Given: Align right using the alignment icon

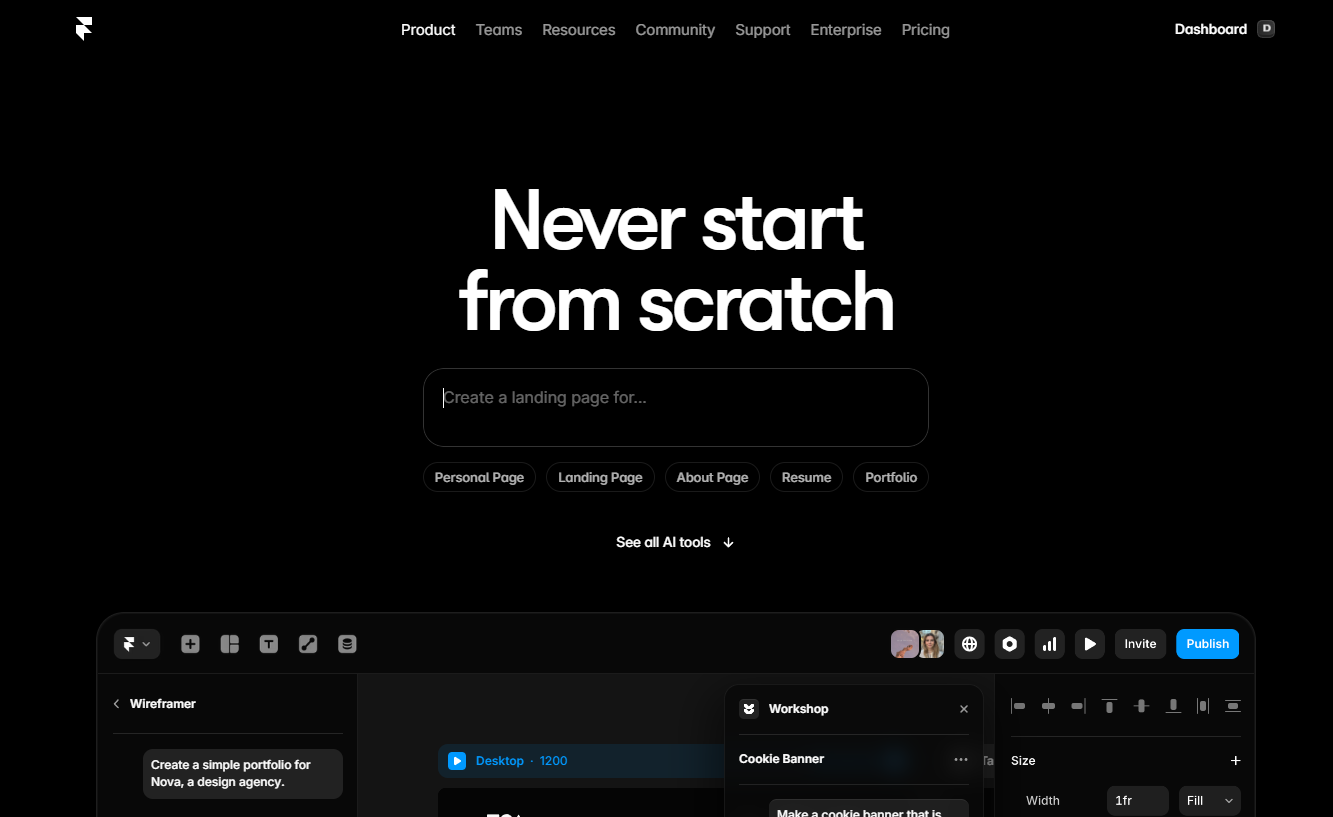Looking at the screenshot, I should 1078,706.
